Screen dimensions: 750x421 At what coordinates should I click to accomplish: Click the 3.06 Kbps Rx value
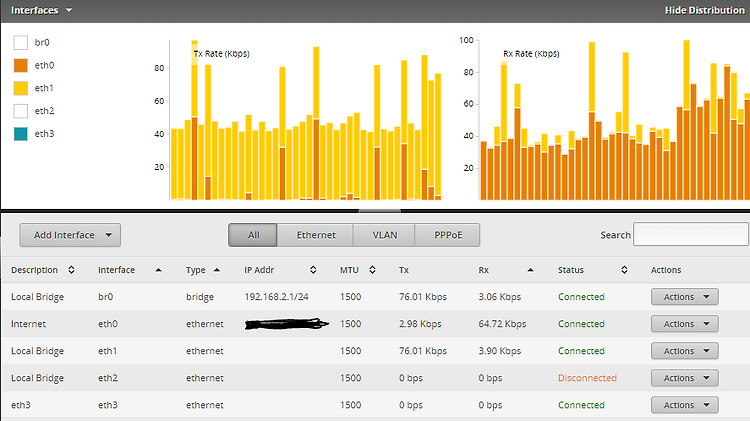[x=499, y=297]
